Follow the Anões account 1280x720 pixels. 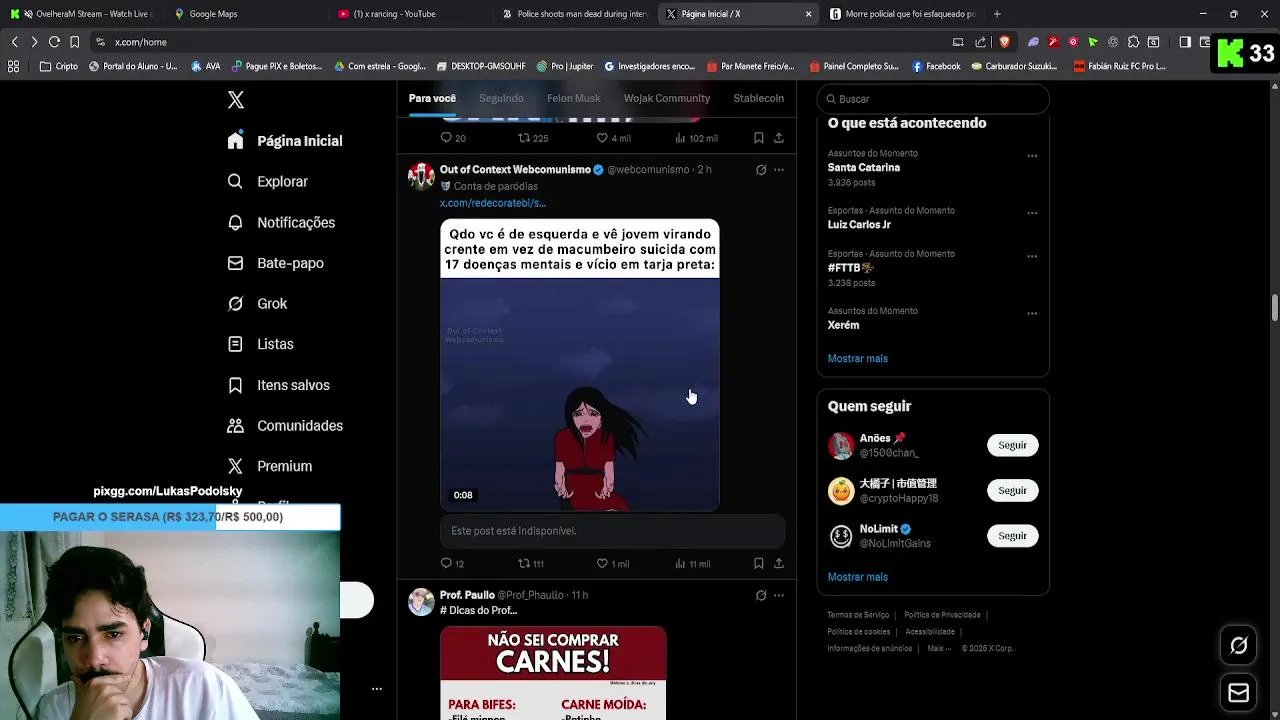pyautogui.click(x=1012, y=445)
